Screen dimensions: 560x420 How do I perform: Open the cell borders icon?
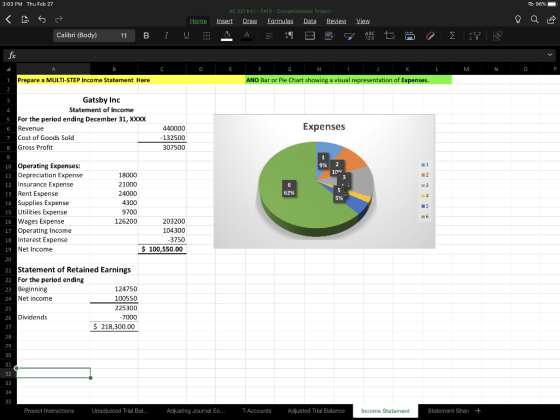click(206, 36)
